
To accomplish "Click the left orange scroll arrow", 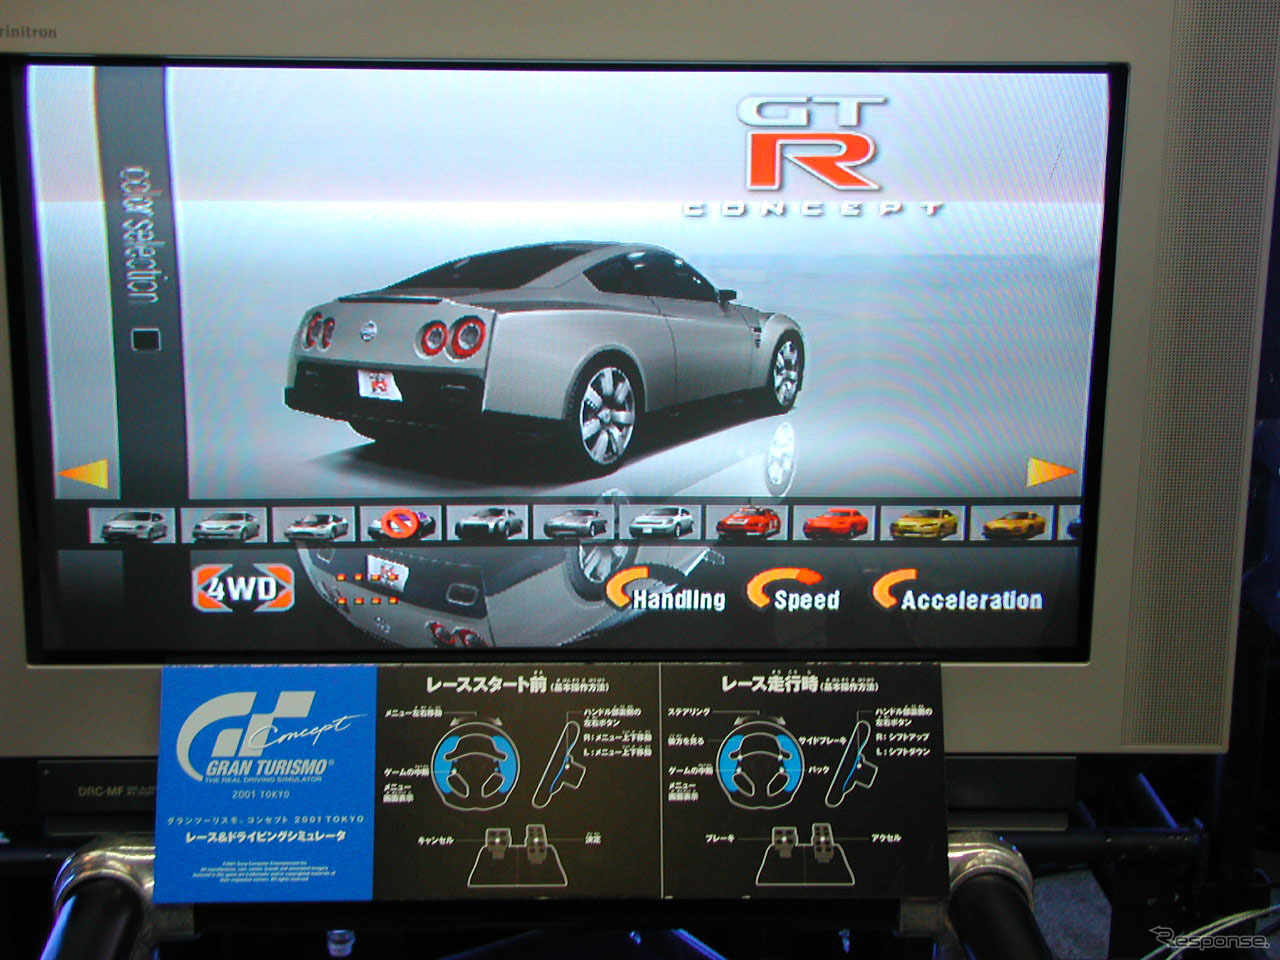I will pyautogui.click(x=85, y=476).
